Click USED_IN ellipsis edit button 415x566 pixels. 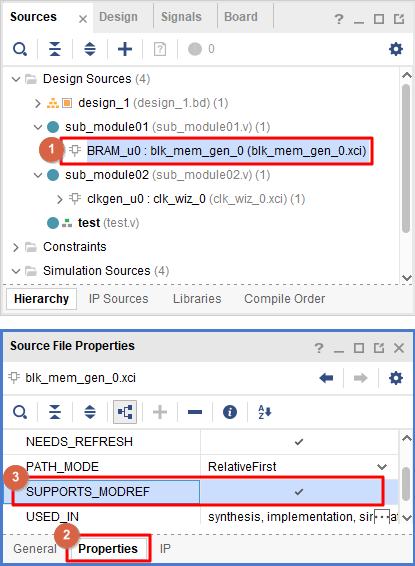pyautogui.click(x=382, y=517)
